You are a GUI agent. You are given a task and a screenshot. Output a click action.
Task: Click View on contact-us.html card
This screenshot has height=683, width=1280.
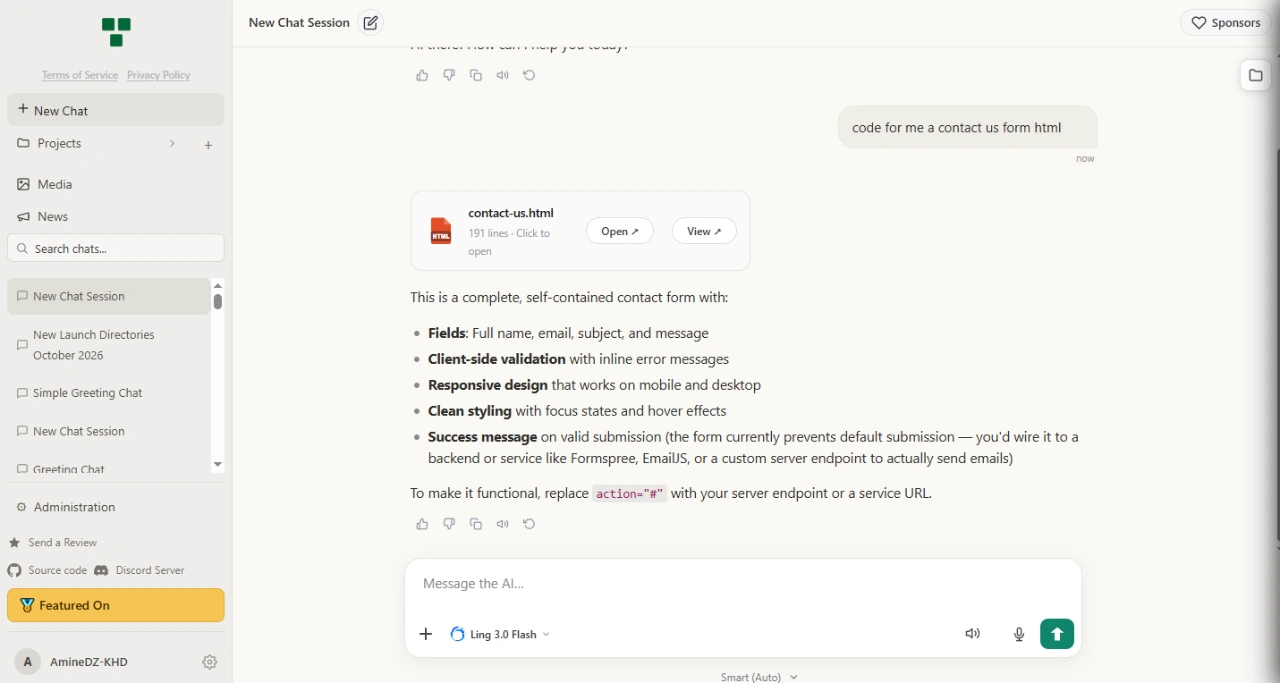tap(705, 231)
